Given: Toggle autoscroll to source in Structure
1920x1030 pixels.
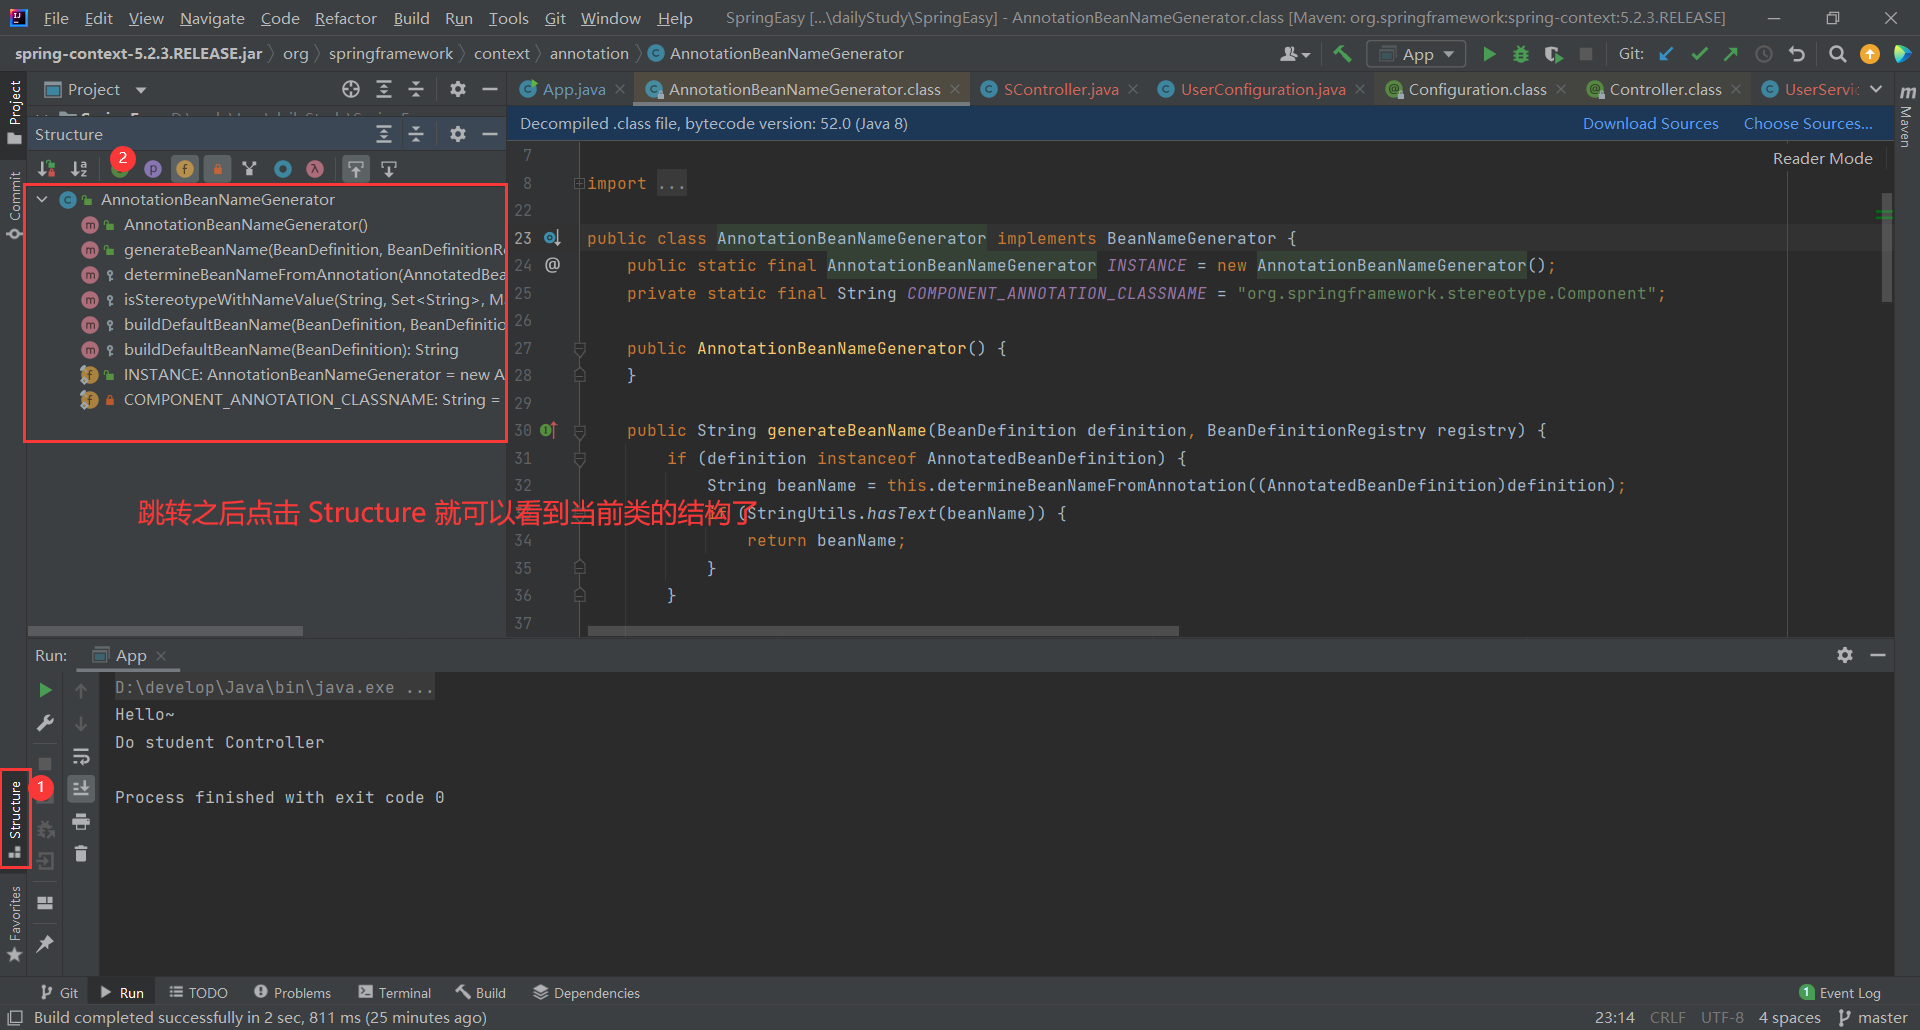Looking at the screenshot, I should (355, 169).
